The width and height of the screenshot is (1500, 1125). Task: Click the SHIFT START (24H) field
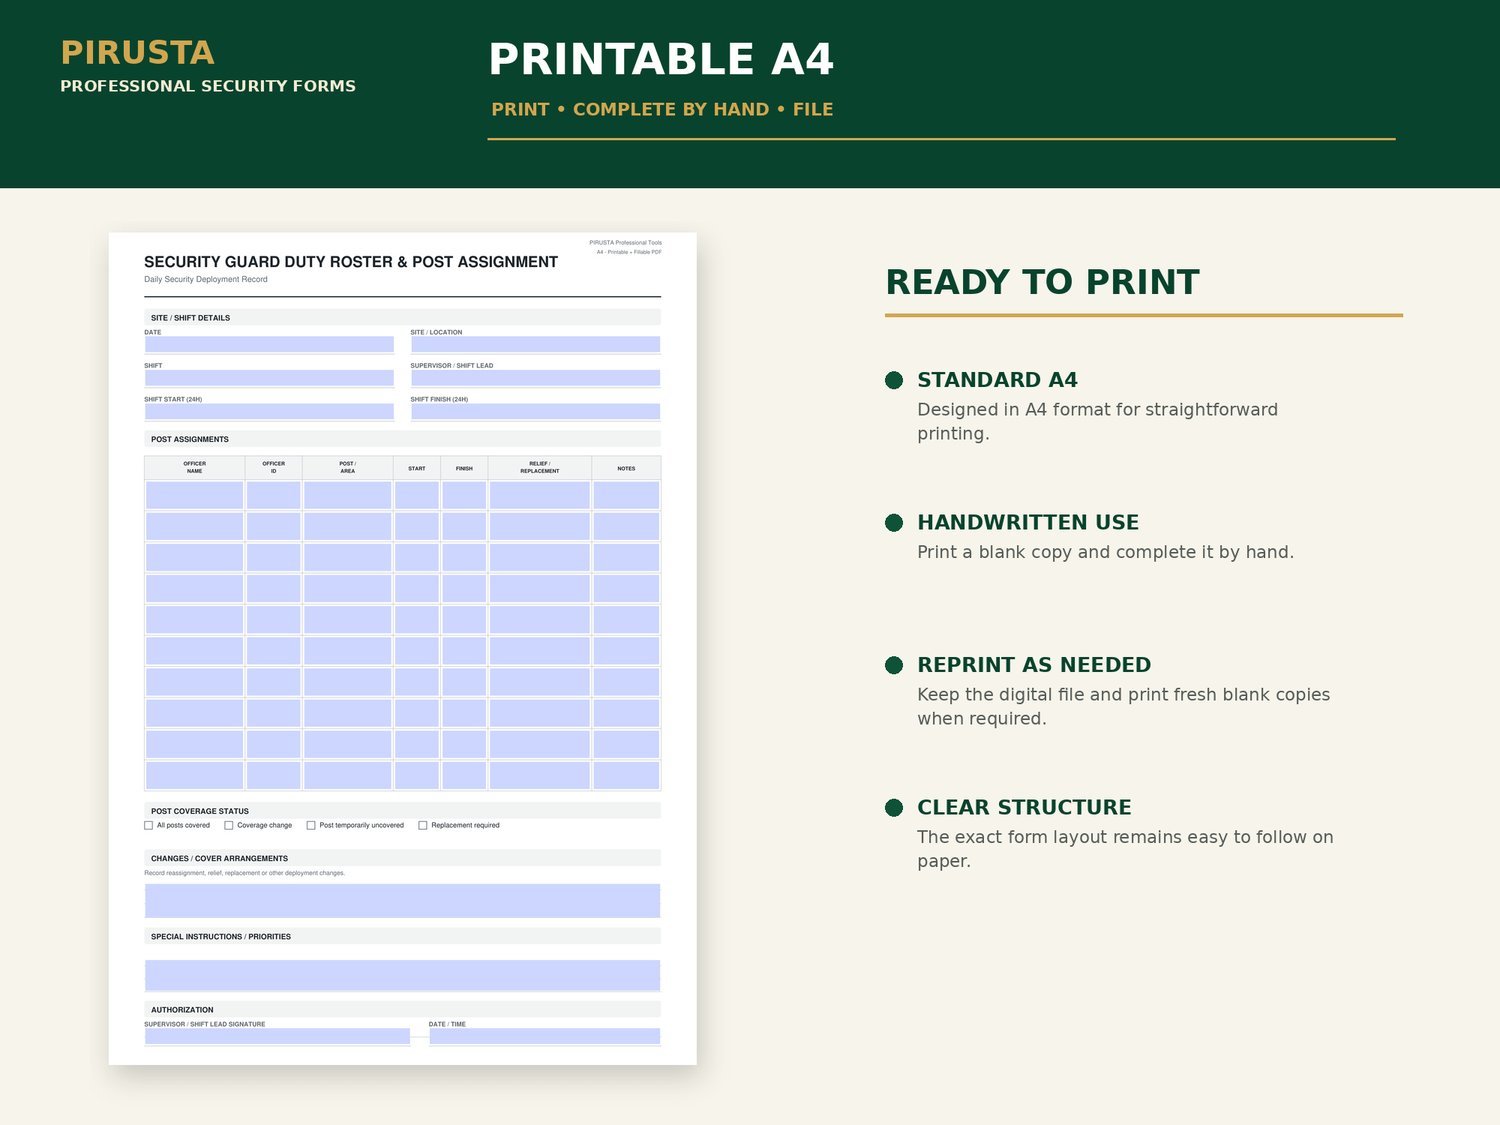tap(269, 411)
